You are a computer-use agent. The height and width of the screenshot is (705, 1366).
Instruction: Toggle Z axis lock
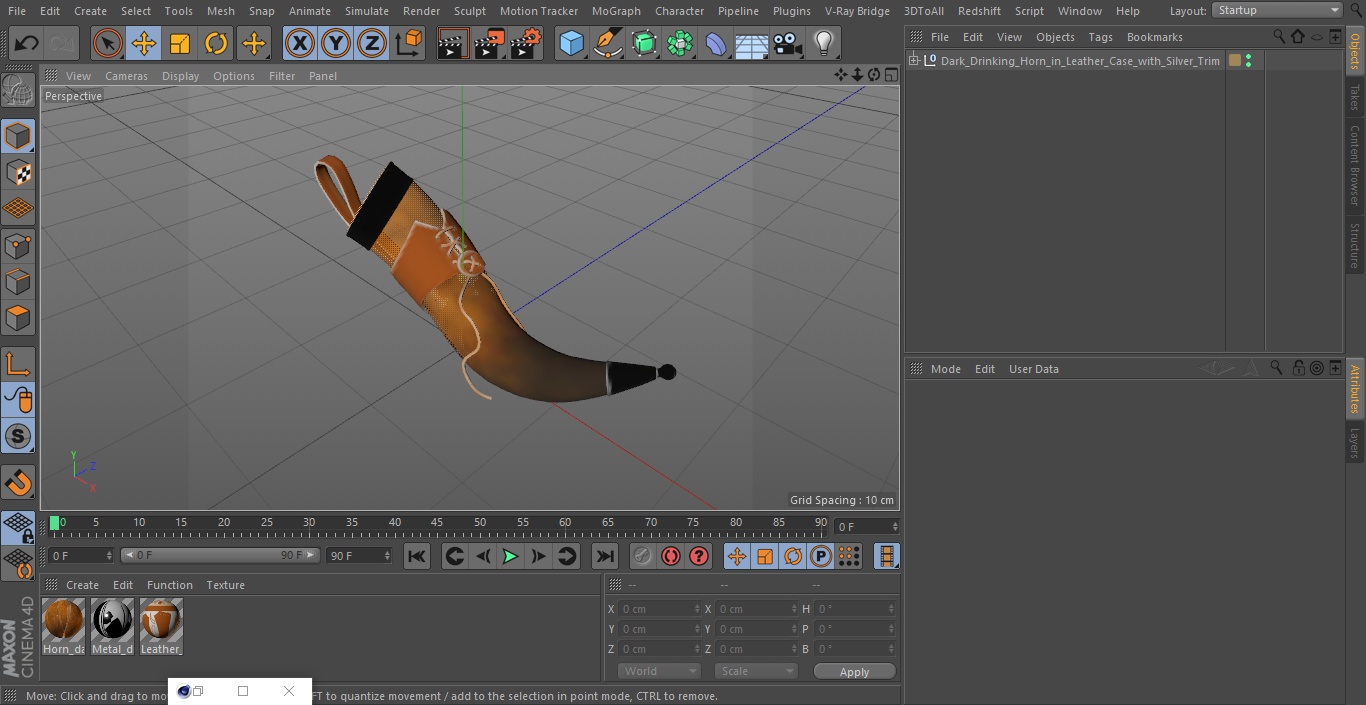372,43
